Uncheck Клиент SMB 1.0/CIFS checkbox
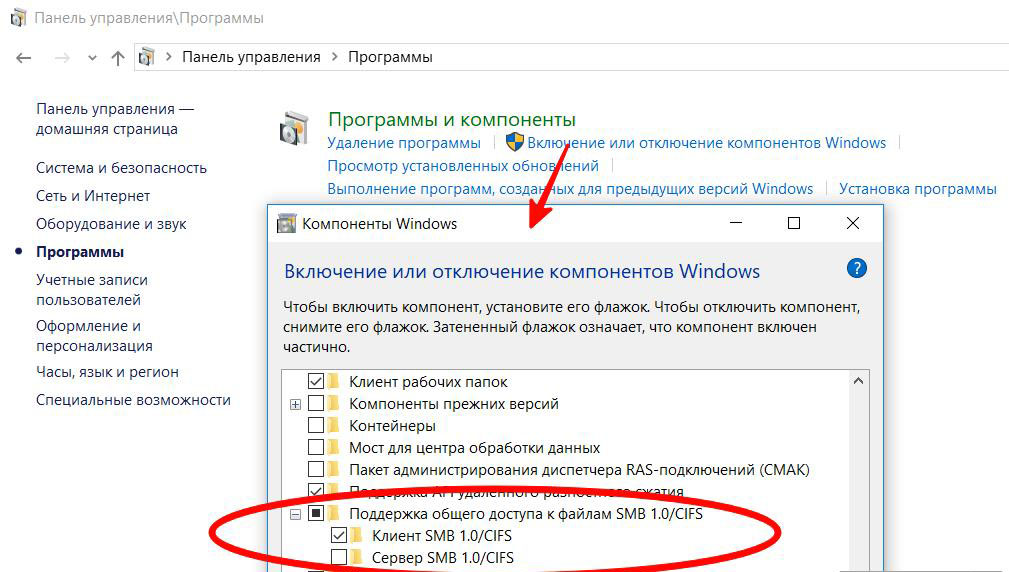This screenshot has height=572, width=1009. pyautogui.click(x=338, y=535)
